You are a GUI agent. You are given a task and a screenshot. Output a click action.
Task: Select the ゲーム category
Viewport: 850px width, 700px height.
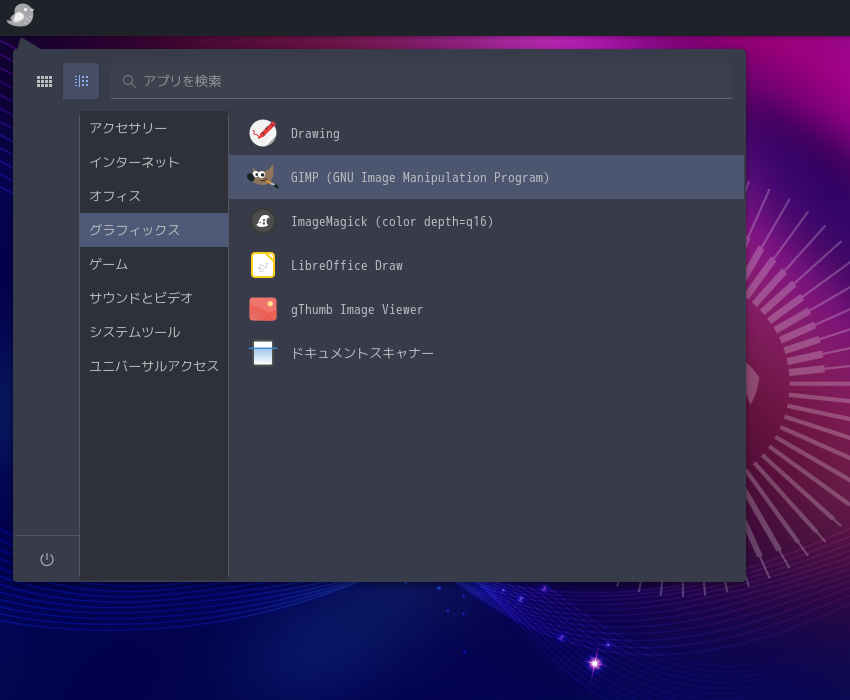tap(154, 264)
